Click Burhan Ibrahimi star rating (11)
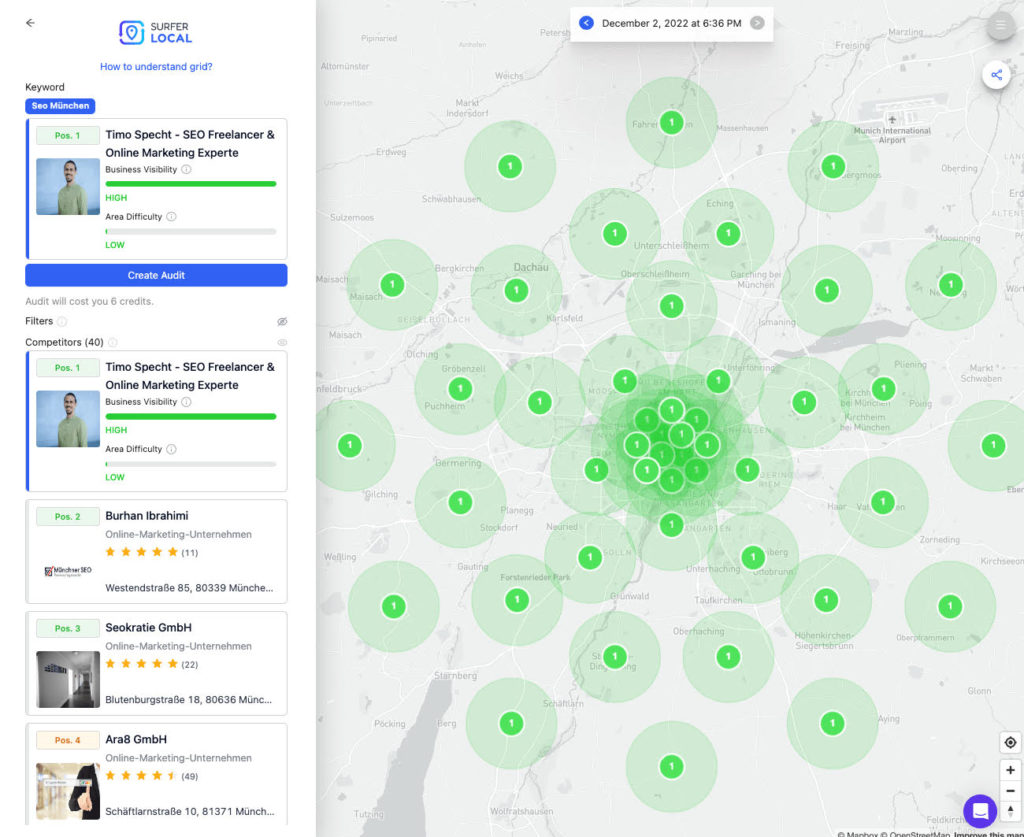 point(152,552)
